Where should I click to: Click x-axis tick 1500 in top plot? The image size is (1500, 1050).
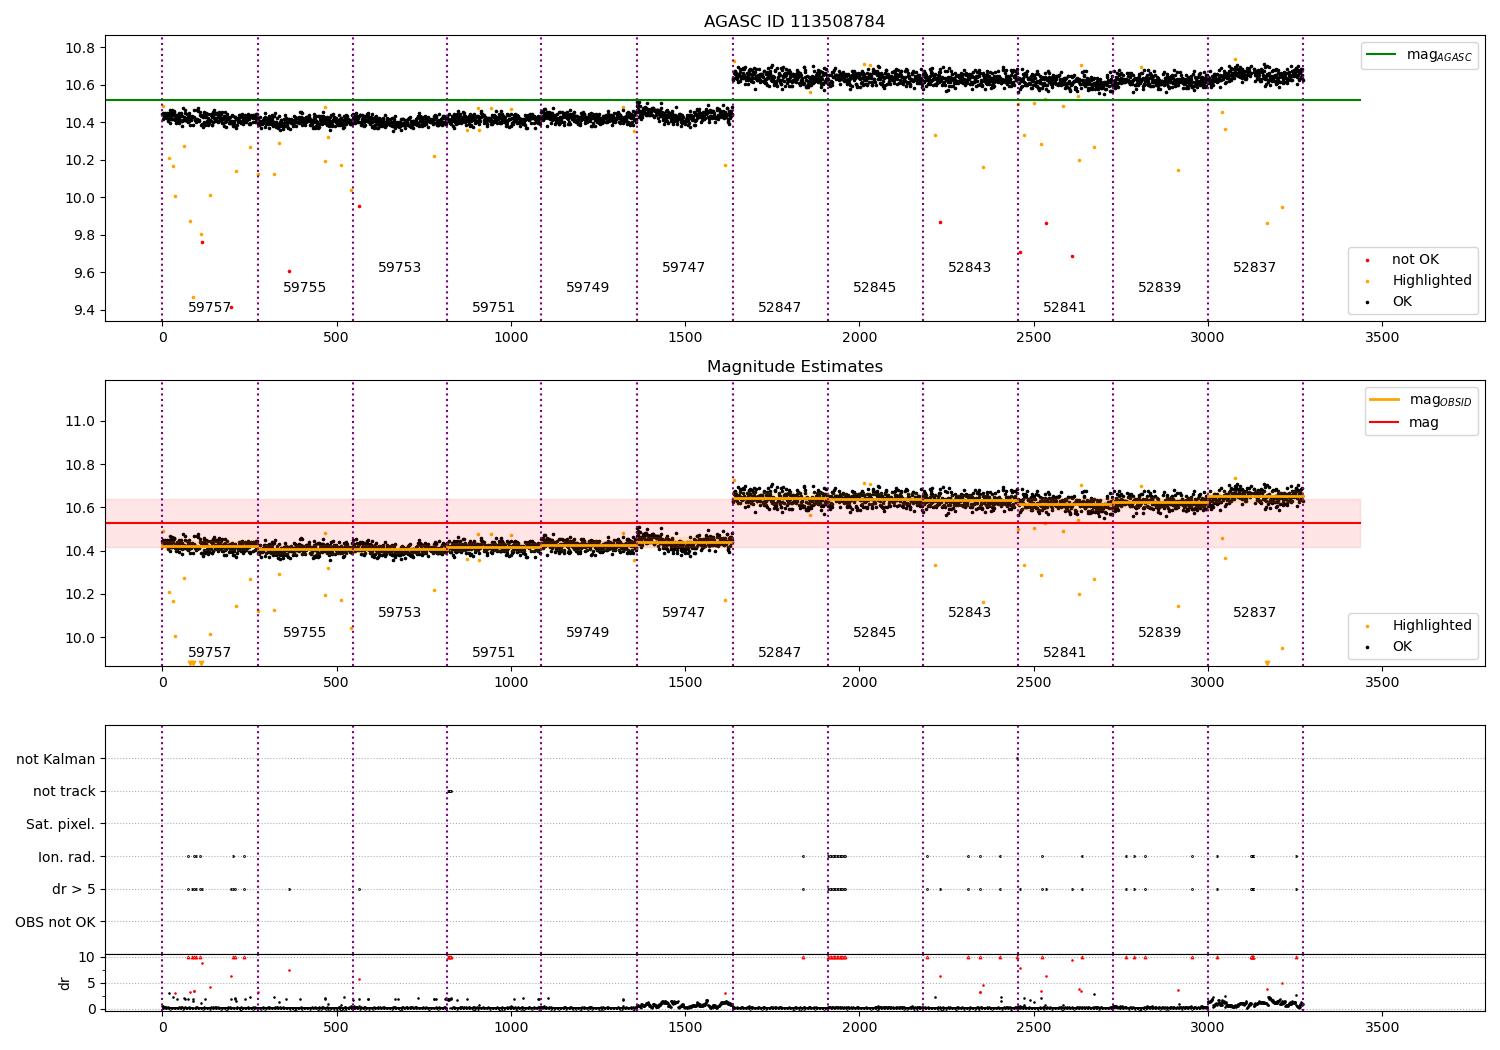(685, 338)
